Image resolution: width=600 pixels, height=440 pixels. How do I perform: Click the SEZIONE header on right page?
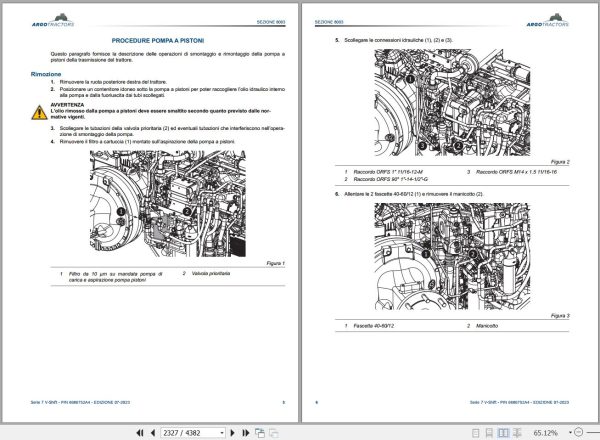tap(329, 22)
